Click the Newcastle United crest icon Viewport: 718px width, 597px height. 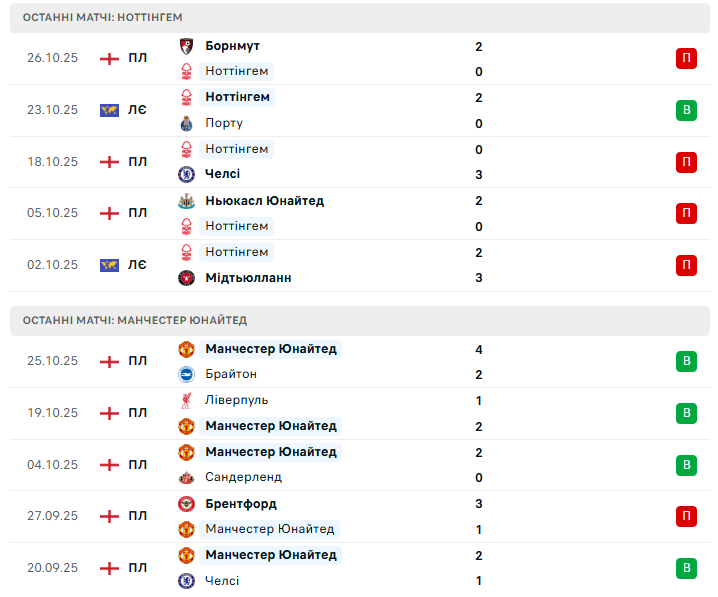[186, 201]
